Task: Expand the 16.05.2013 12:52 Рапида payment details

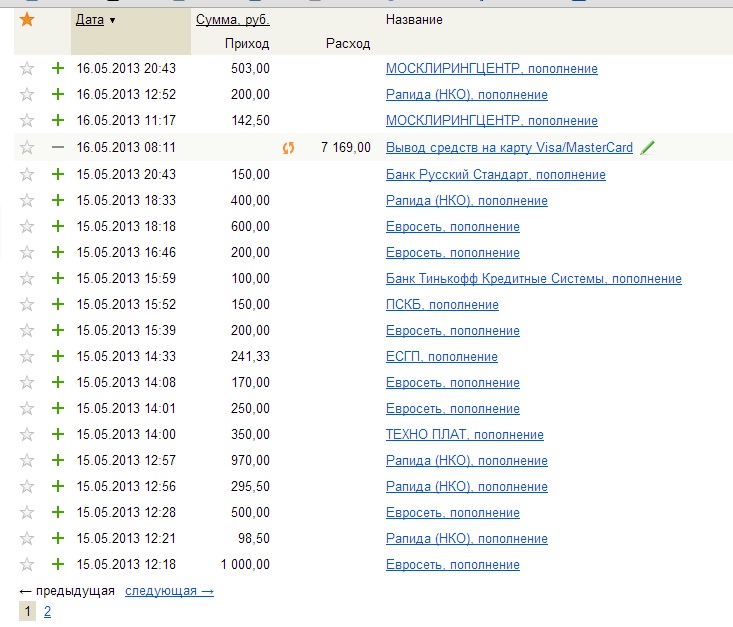Action: 57,95
